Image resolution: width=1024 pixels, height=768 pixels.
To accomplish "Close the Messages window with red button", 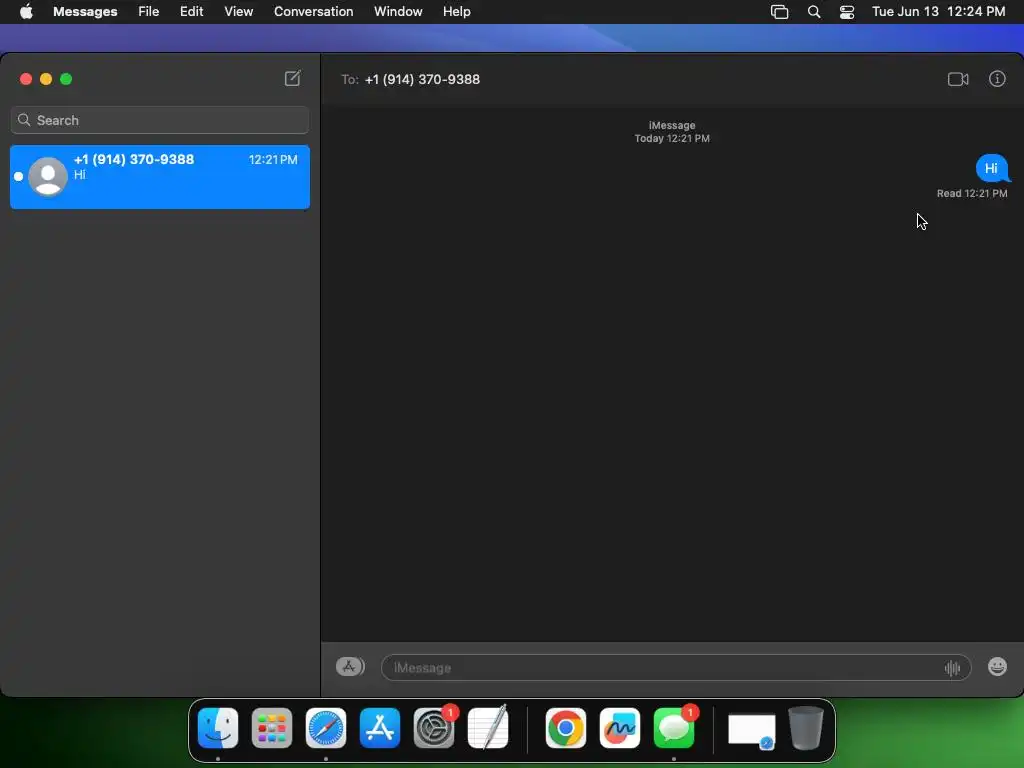I will pos(26,79).
